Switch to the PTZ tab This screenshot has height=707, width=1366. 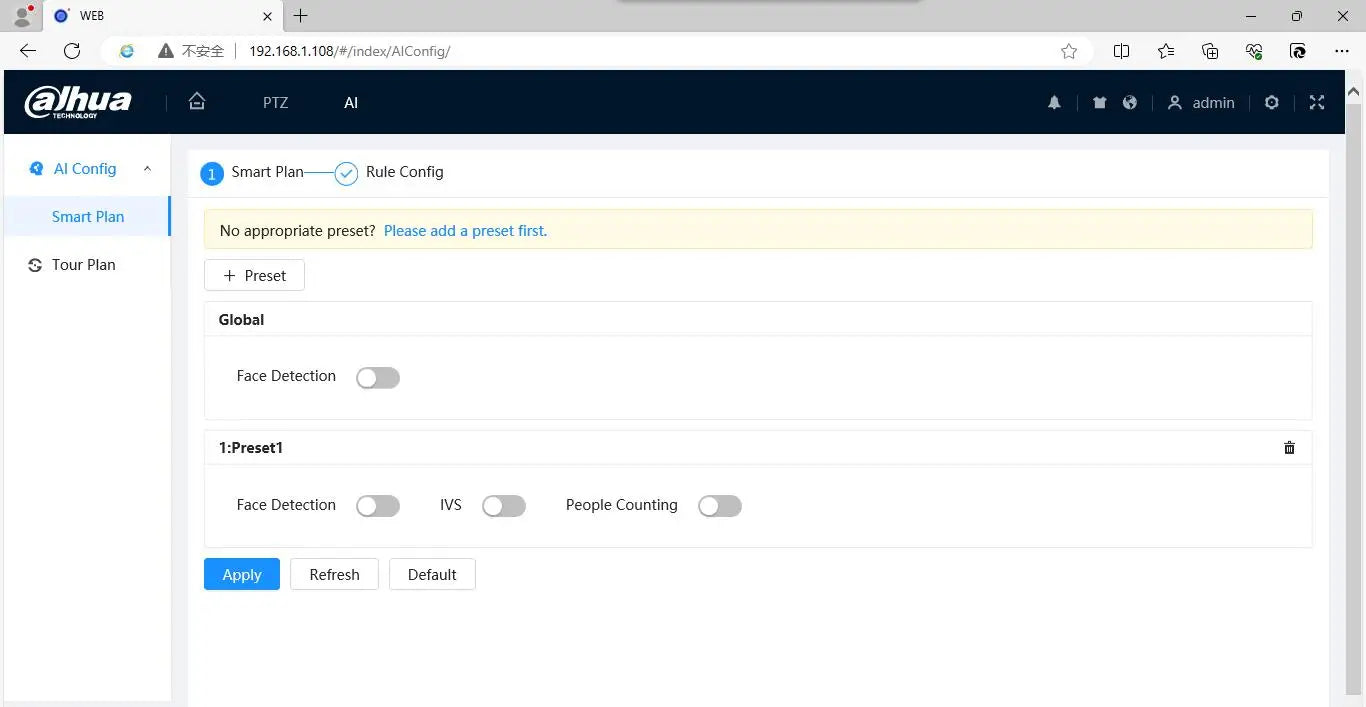(275, 103)
